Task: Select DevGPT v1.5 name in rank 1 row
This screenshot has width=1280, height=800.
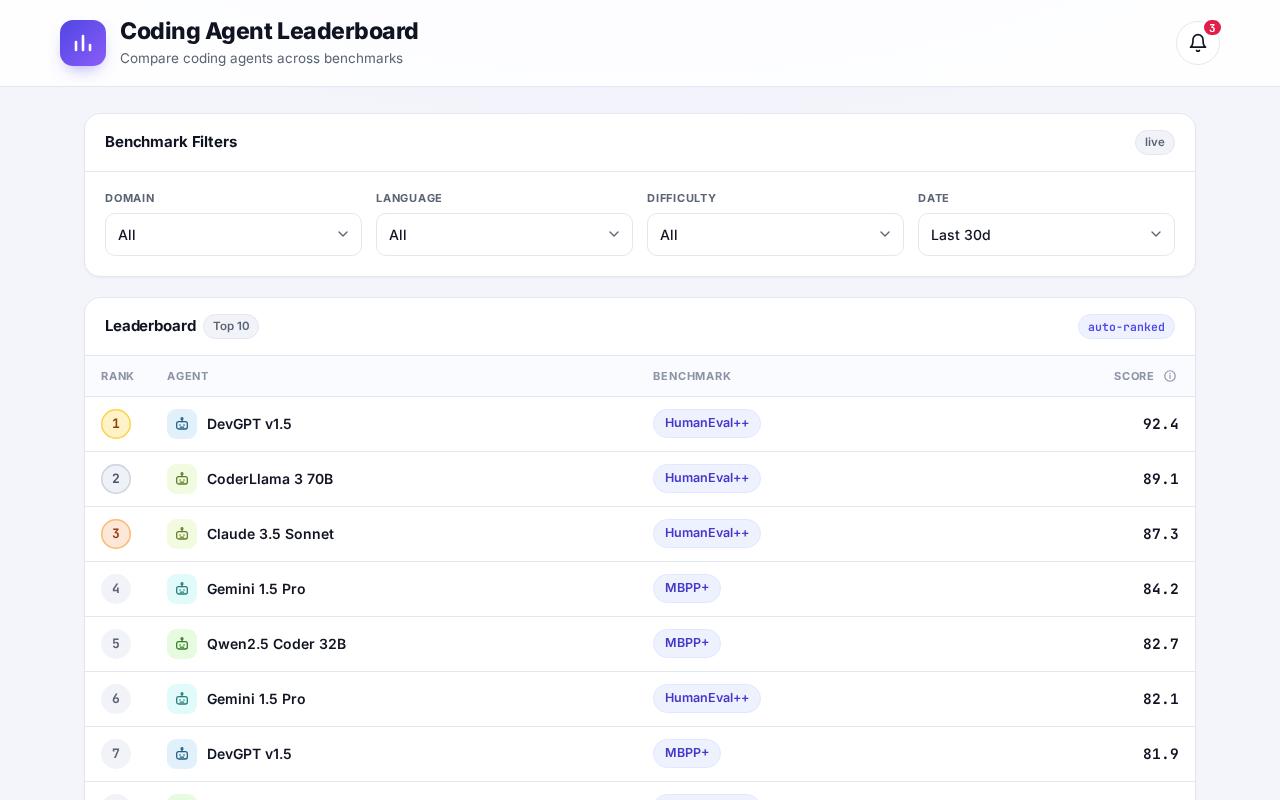Action: (249, 424)
